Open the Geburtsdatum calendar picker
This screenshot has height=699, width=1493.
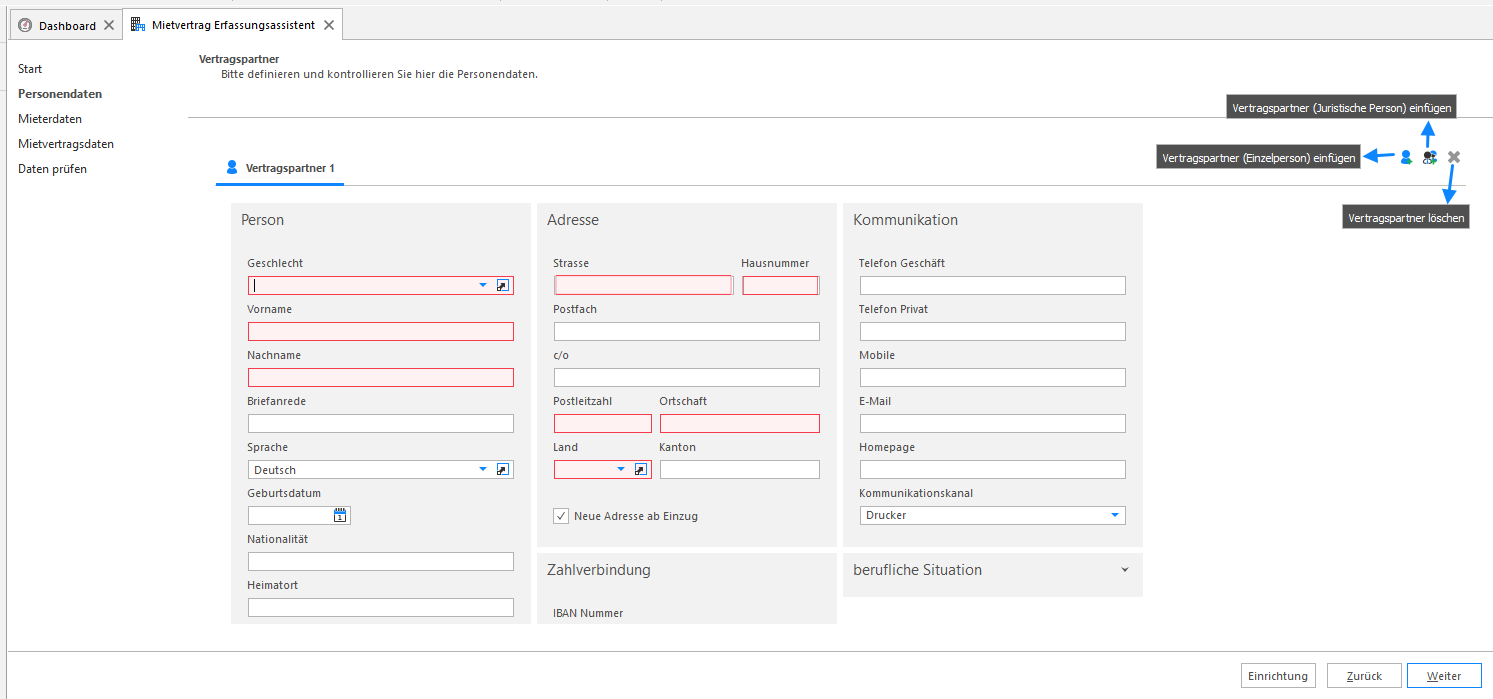(340, 515)
